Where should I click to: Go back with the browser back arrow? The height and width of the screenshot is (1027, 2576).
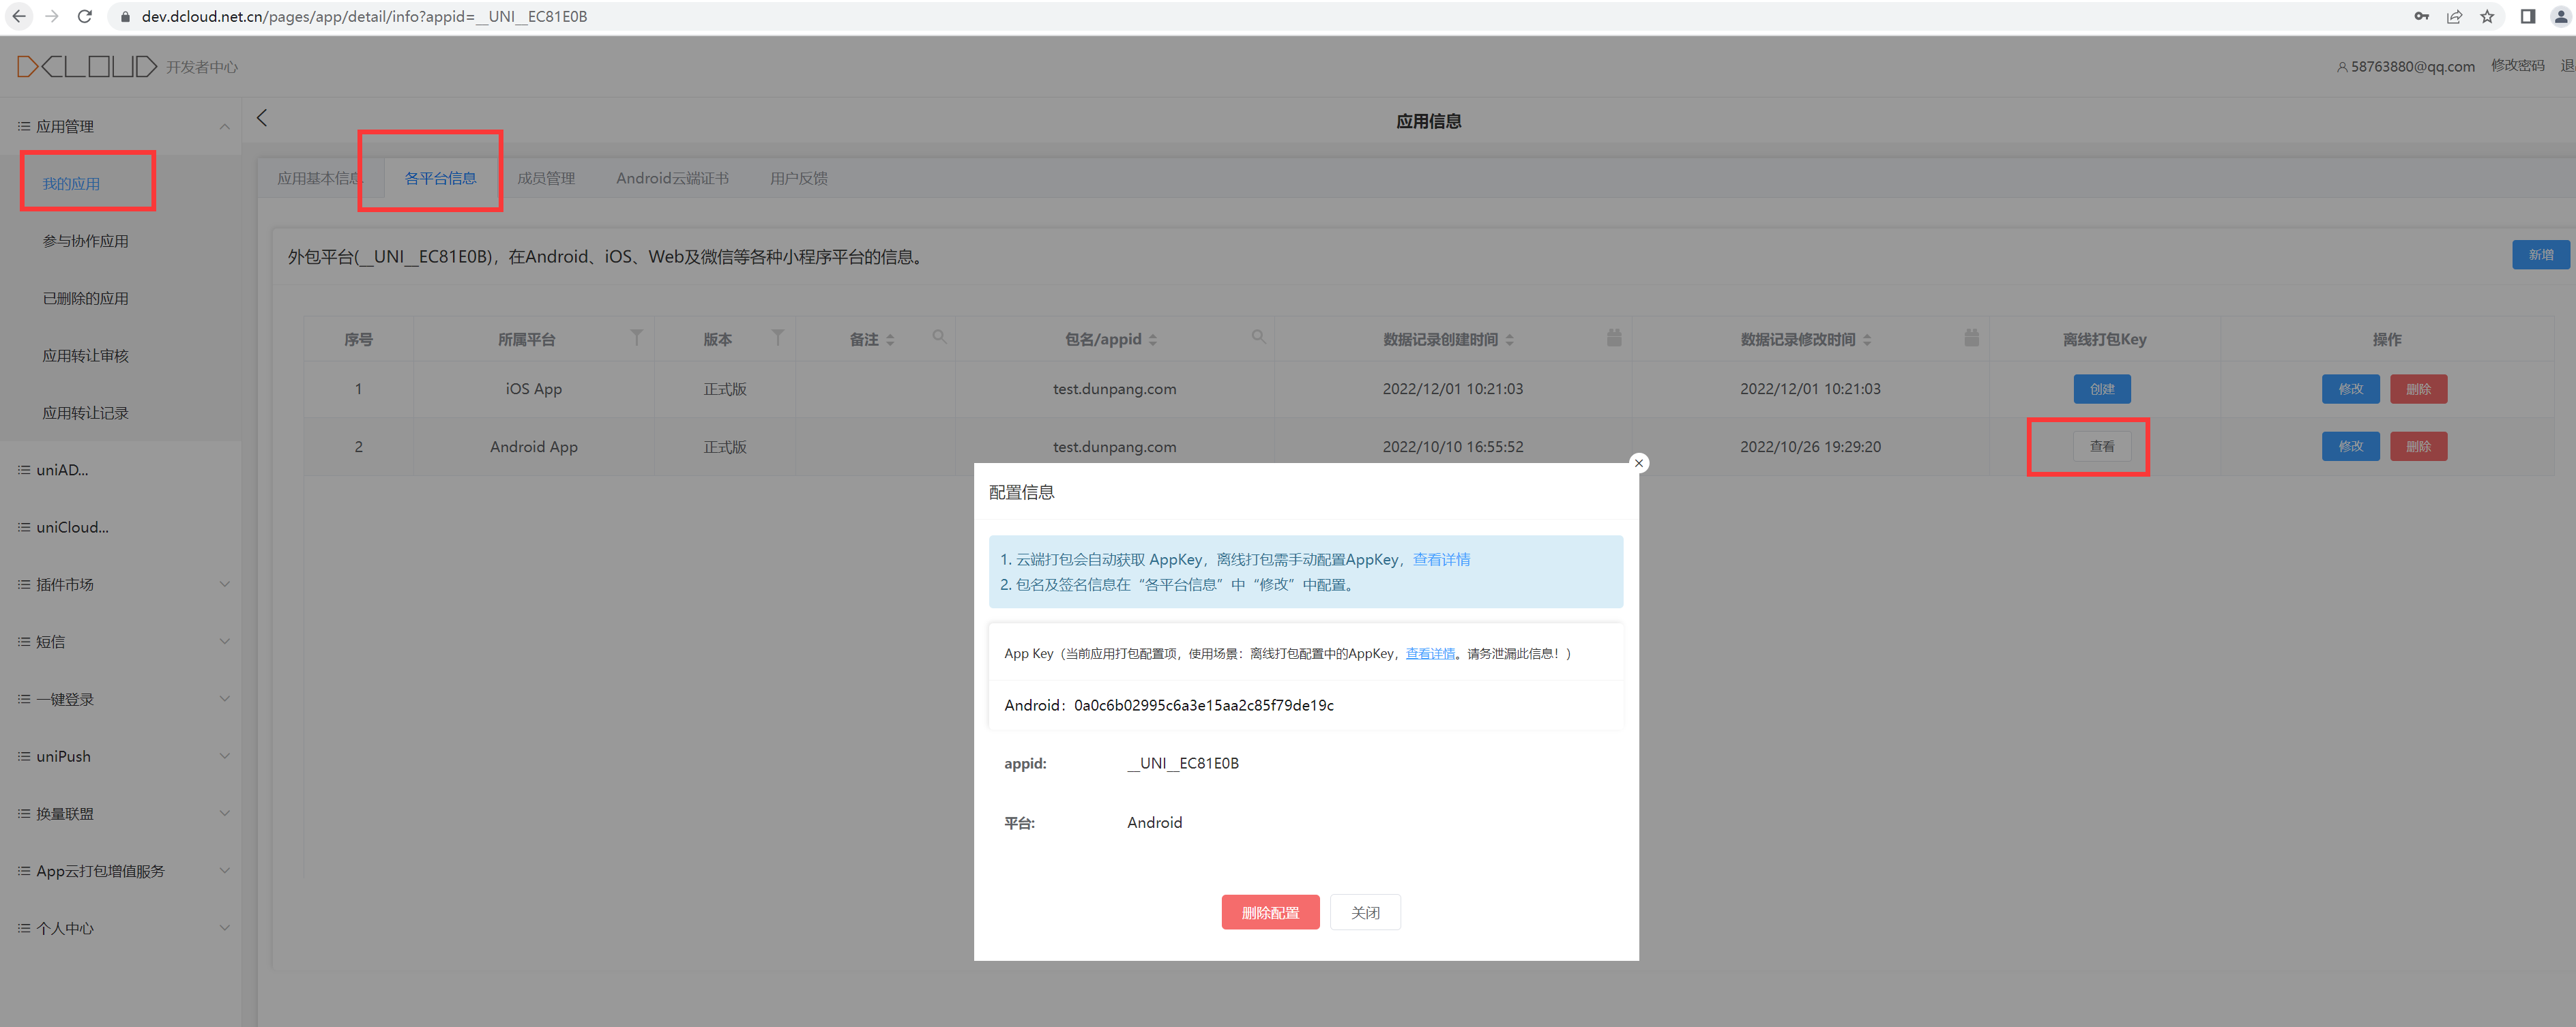tap(18, 16)
